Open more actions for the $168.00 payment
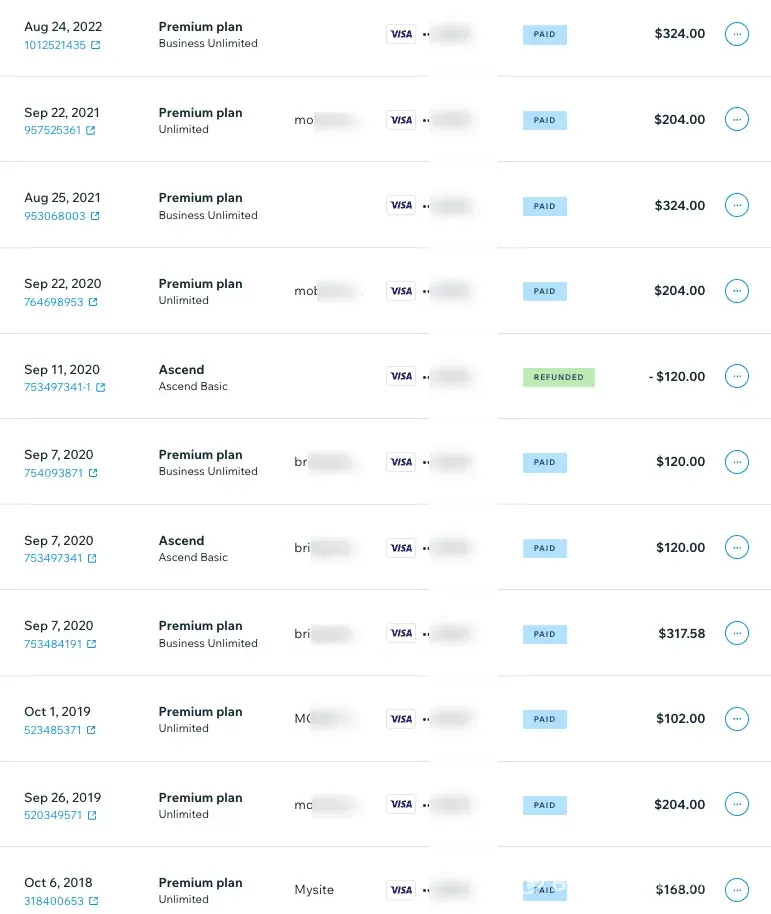Viewport: 771px width, 914px height. point(736,890)
